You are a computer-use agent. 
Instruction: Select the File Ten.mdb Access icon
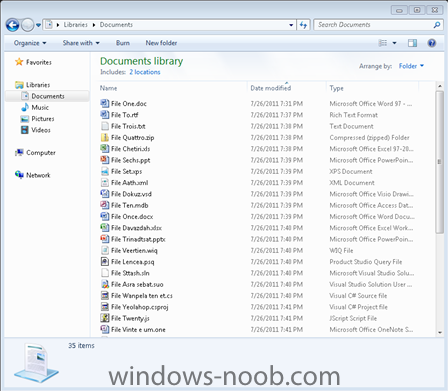tap(105, 205)
